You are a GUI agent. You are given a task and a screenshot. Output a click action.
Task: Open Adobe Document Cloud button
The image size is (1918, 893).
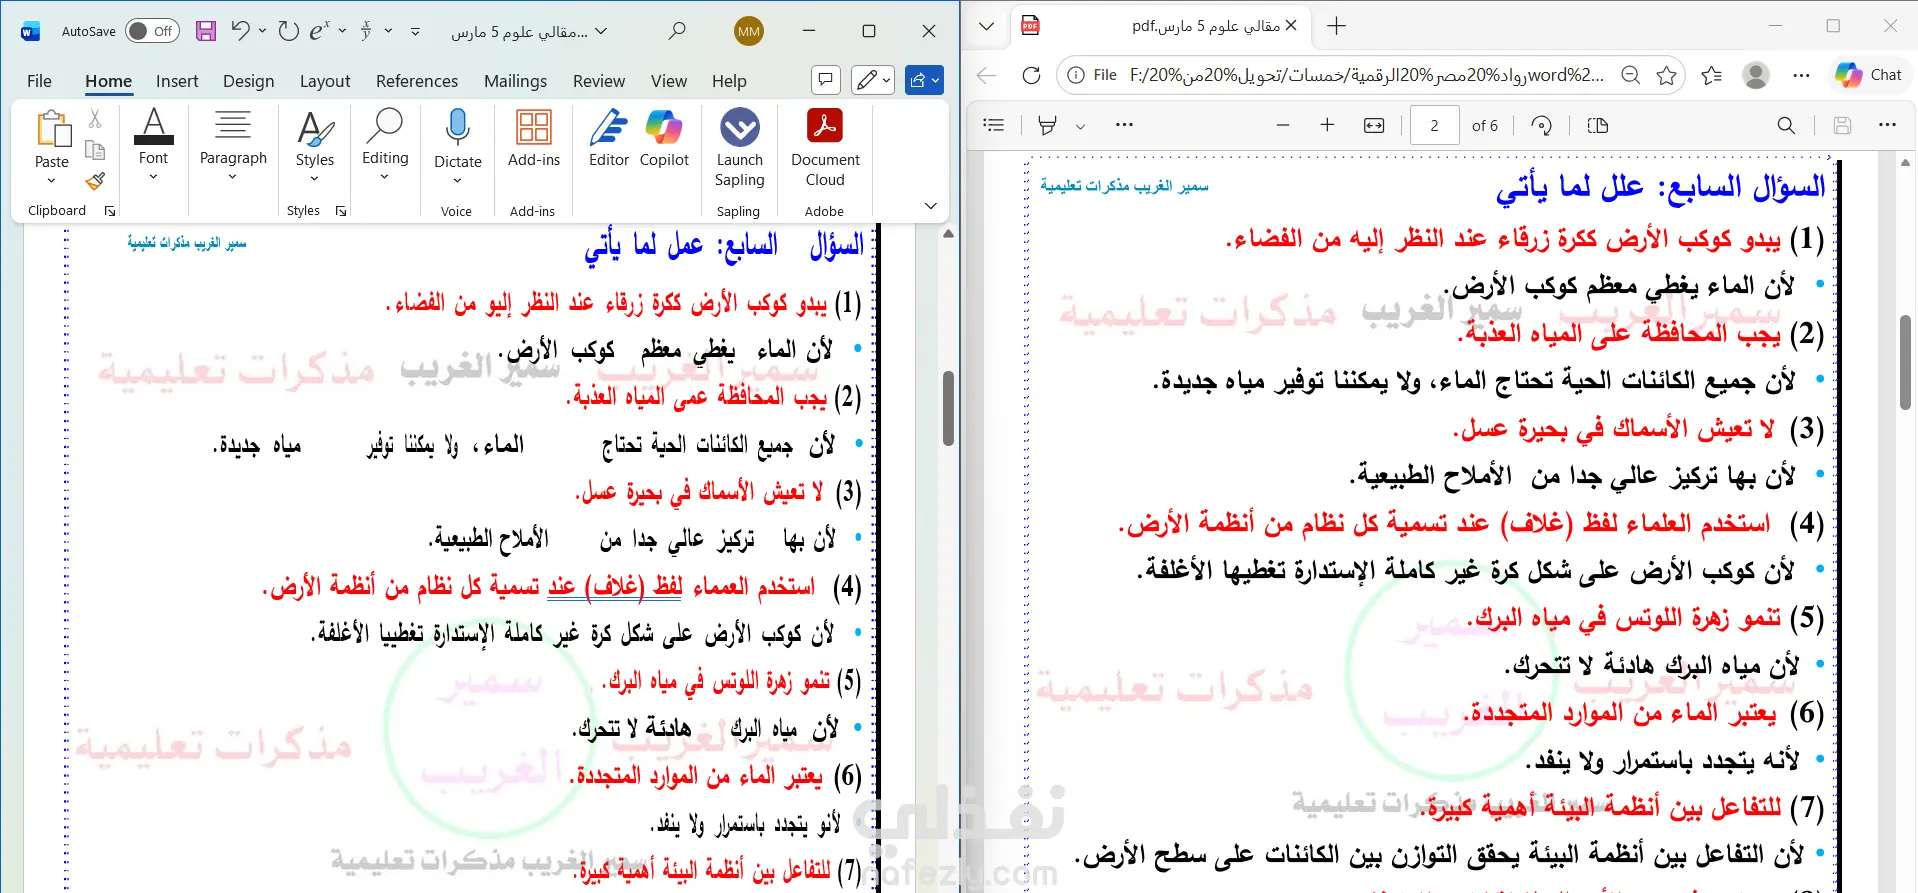pos(825,147)
